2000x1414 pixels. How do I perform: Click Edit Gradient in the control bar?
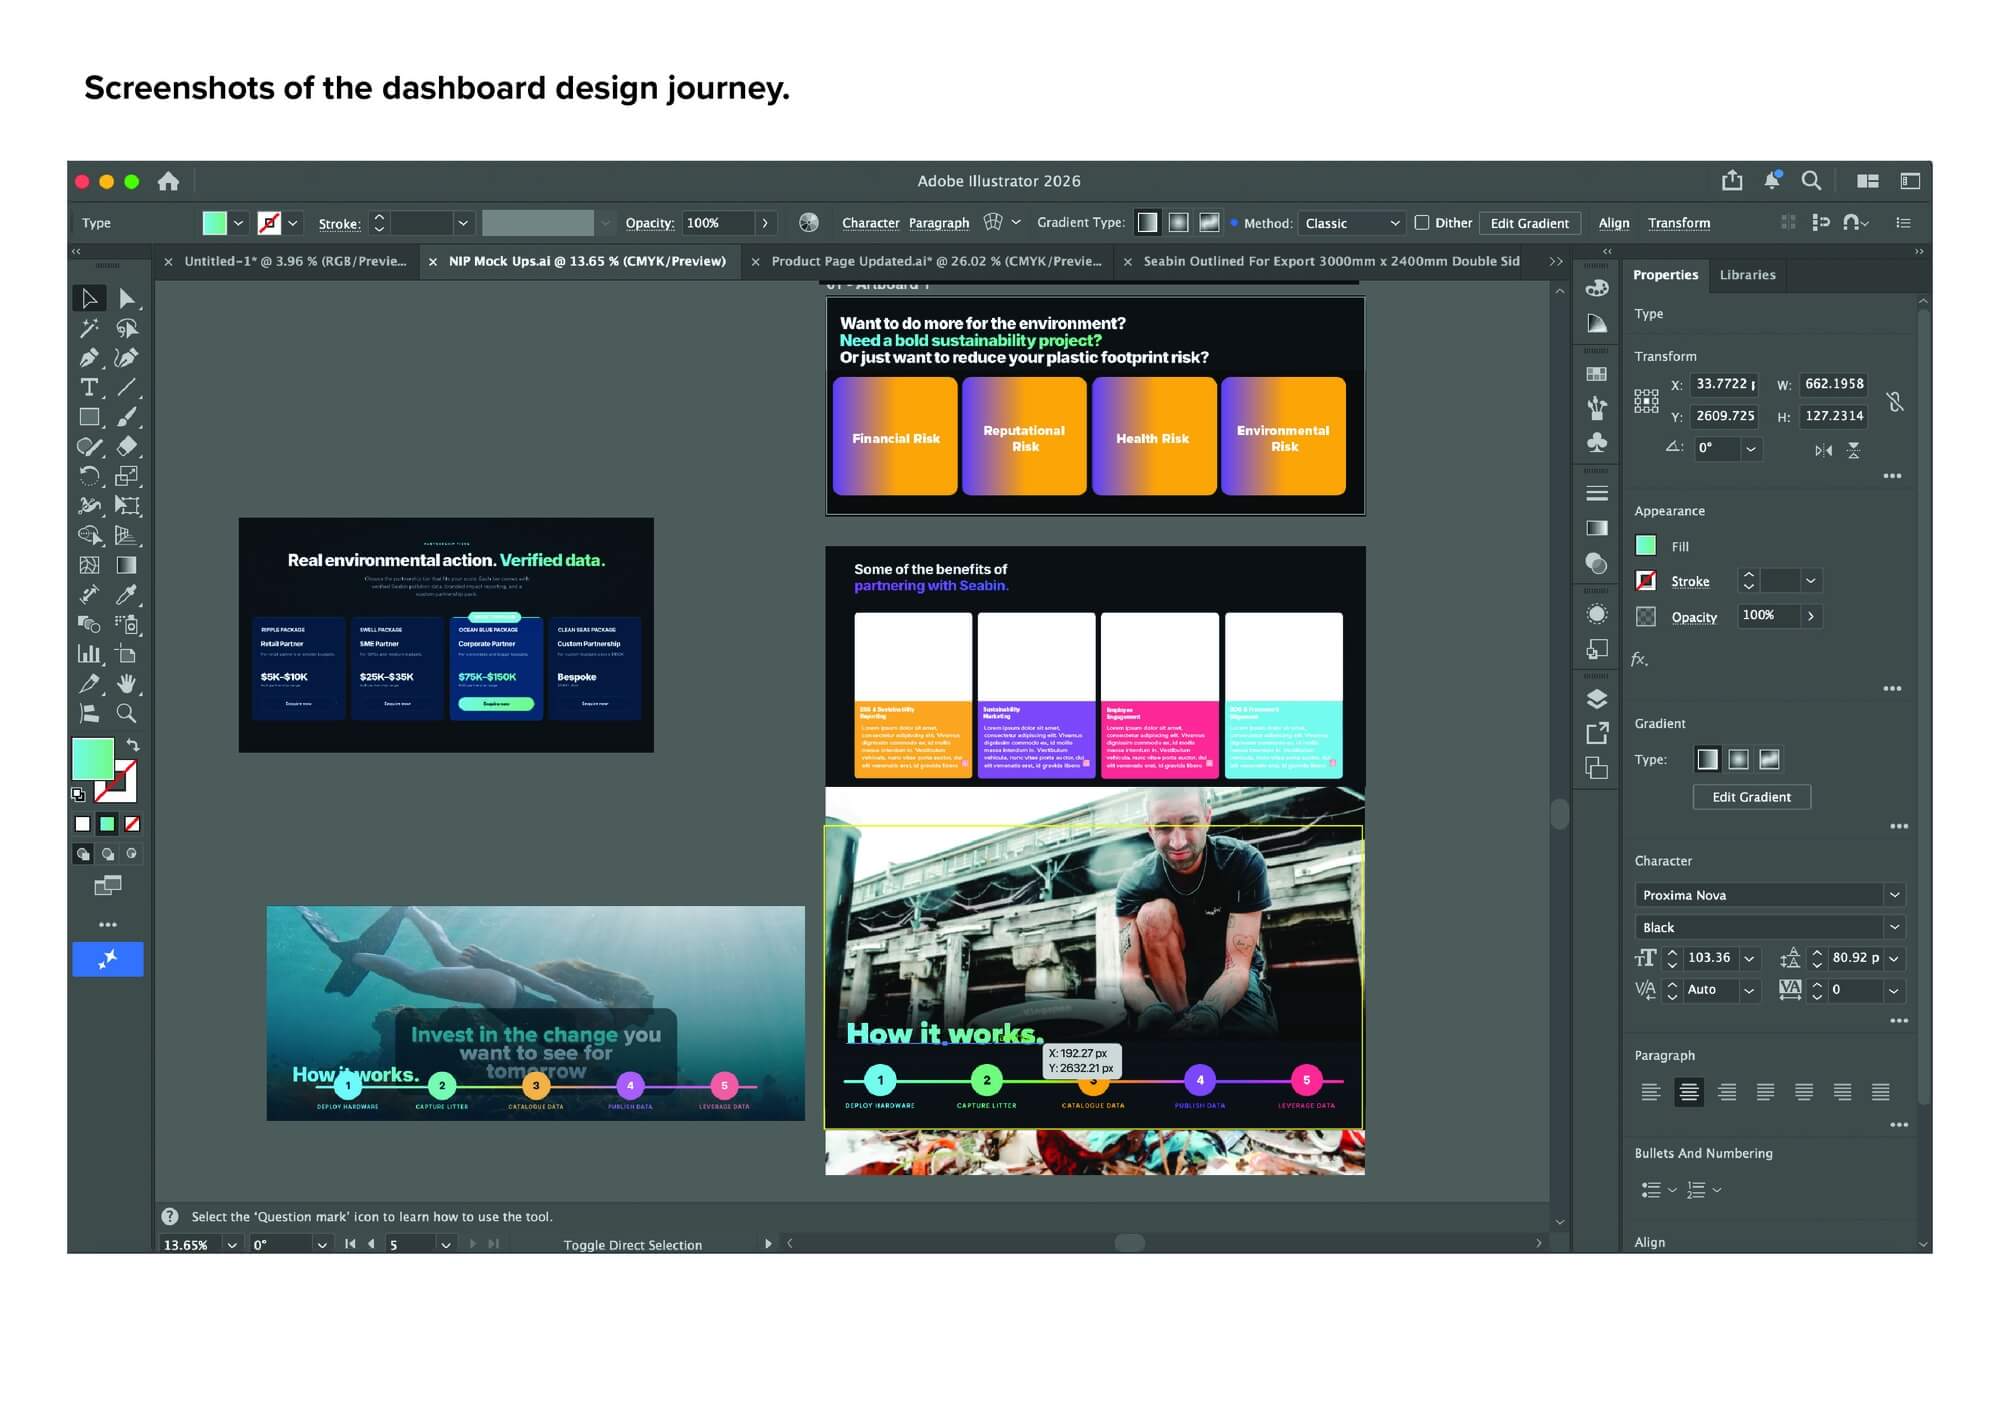pyautogui.click(x=1529, y=223)
